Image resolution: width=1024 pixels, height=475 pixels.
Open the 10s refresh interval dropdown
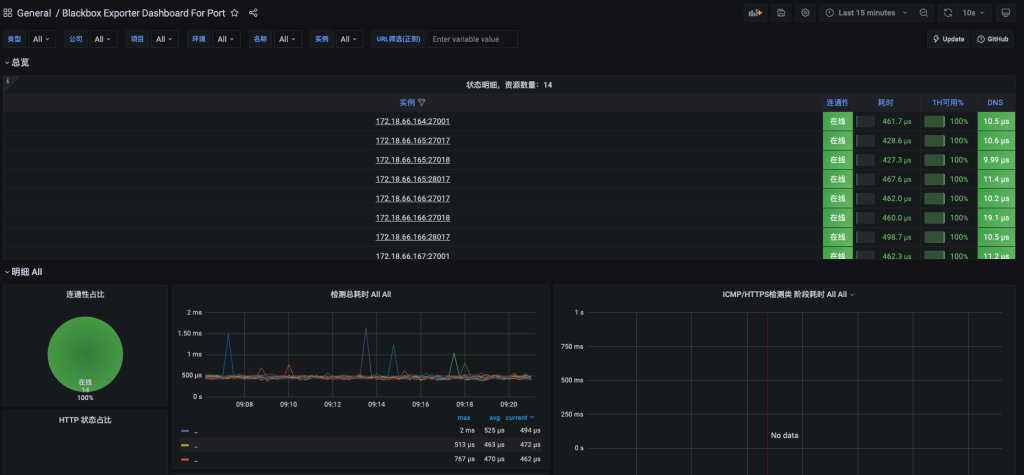(974, 13)
